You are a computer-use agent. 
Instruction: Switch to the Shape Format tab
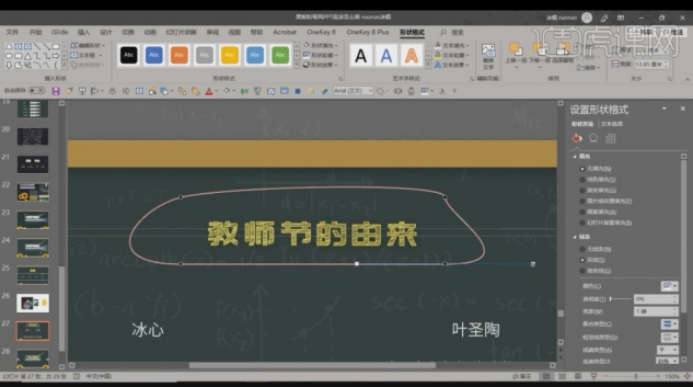[x=412, y=32]
